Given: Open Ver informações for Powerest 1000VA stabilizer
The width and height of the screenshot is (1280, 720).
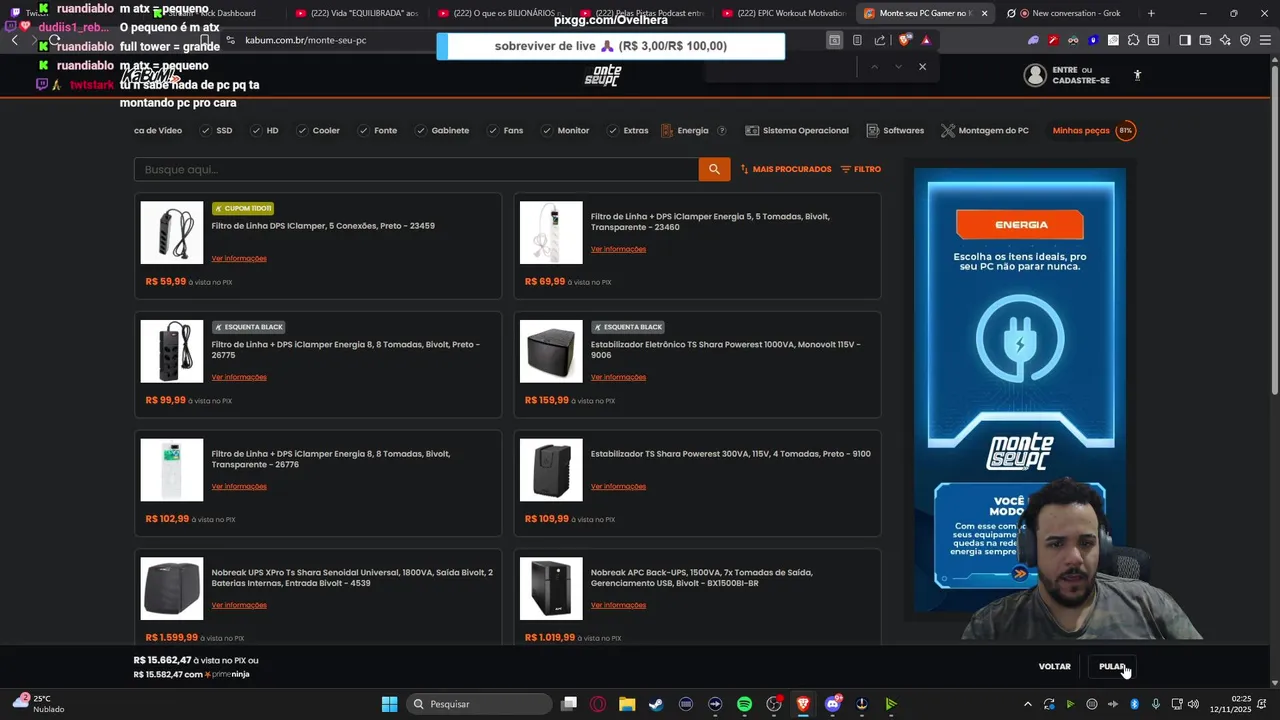Looking at the screenshot, I should click(618, 378).
